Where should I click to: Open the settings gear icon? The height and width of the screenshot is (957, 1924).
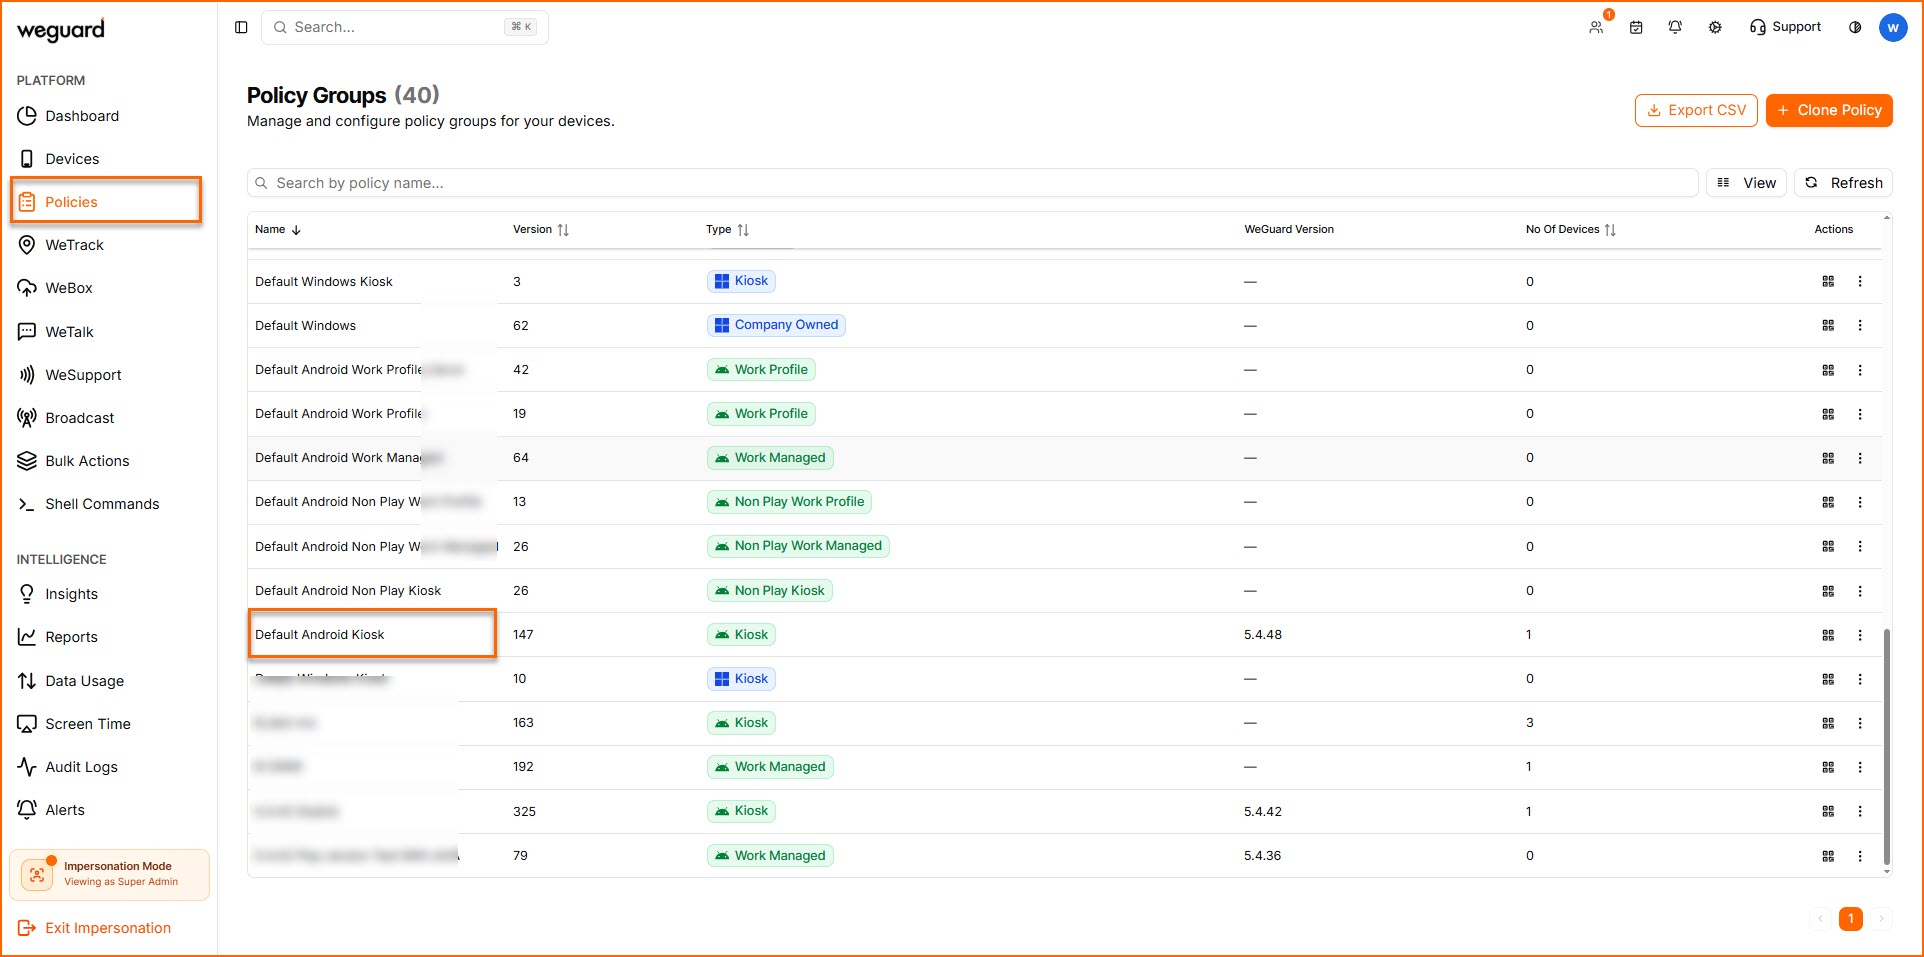click(1715, 27)
